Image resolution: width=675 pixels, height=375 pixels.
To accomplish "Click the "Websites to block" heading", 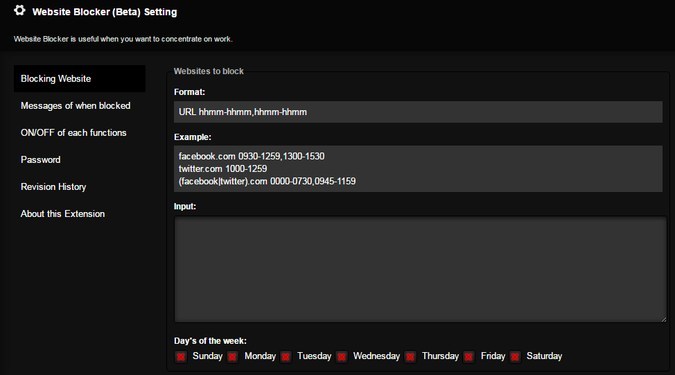I will pyautogui.click(x=209, y=71).
